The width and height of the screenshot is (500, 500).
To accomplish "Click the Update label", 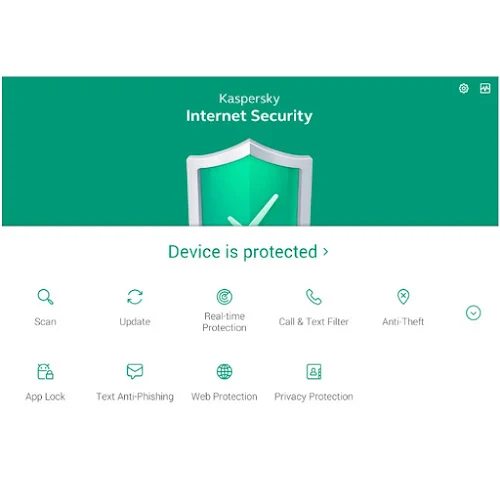I will (135, 322).
